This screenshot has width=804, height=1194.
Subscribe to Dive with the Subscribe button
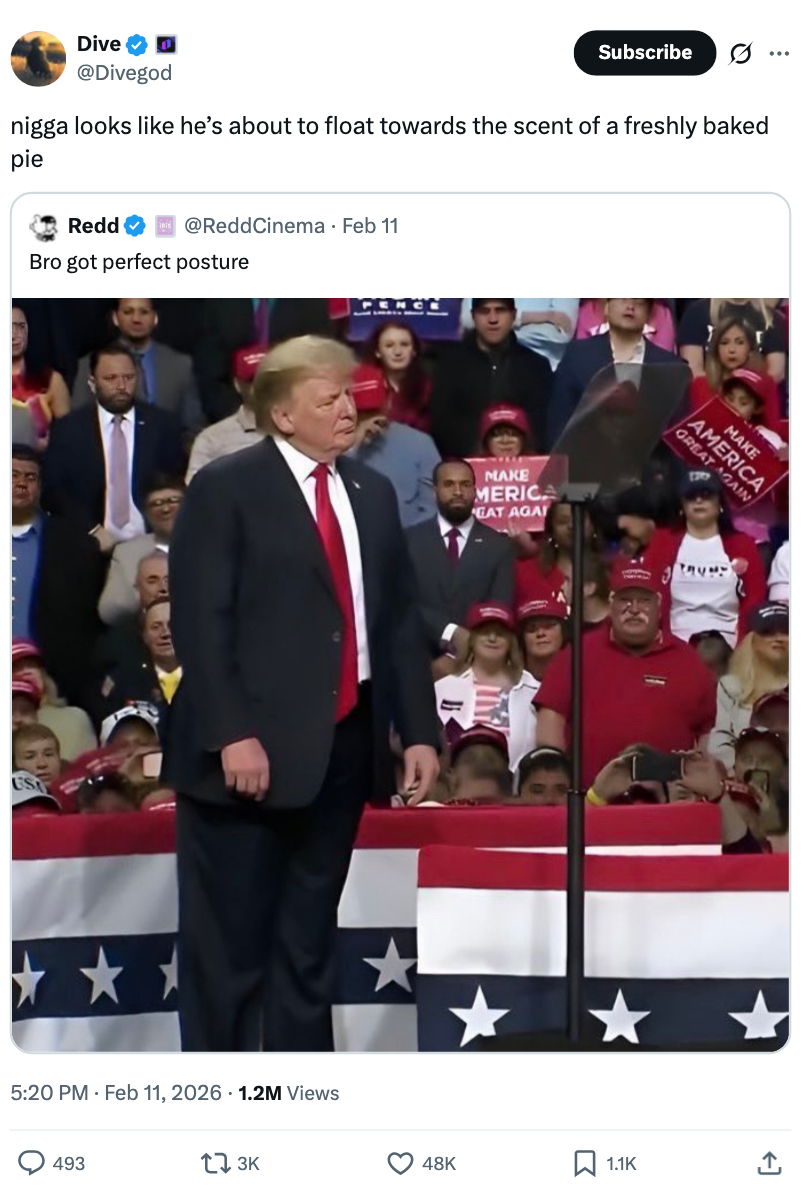pos(645,53)
